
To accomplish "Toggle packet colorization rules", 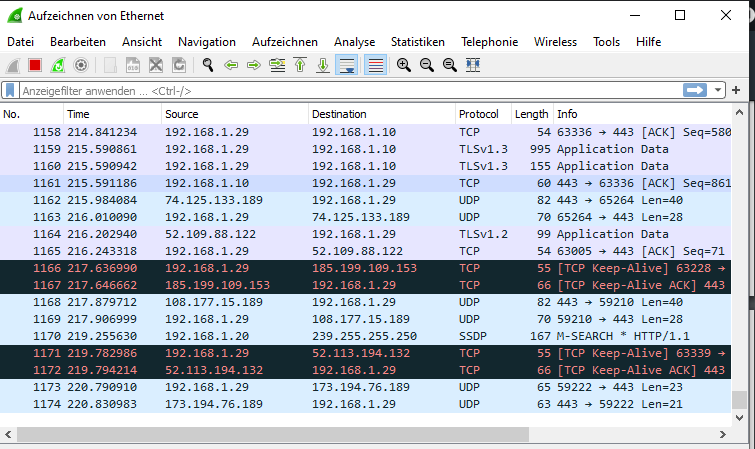I will tap(376, 65).
